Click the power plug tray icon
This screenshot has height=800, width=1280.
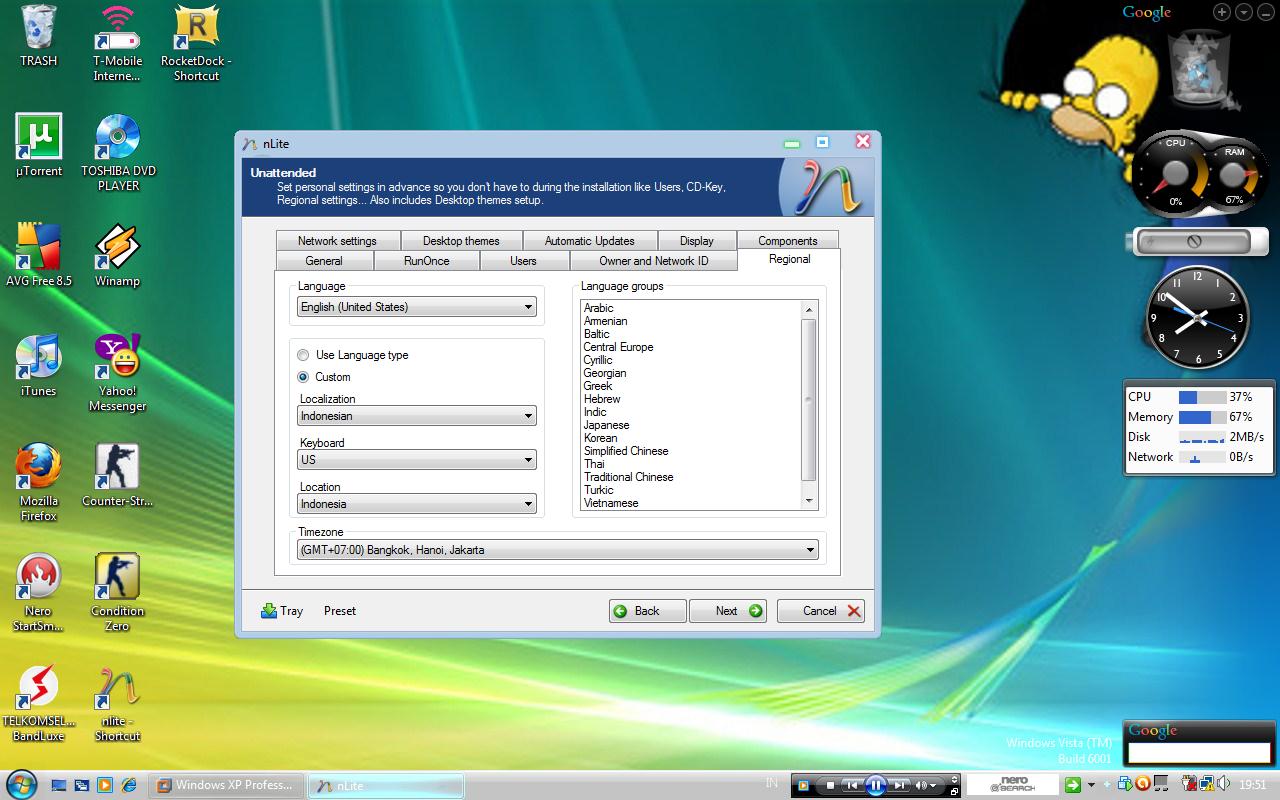[x=1189, y=785]
